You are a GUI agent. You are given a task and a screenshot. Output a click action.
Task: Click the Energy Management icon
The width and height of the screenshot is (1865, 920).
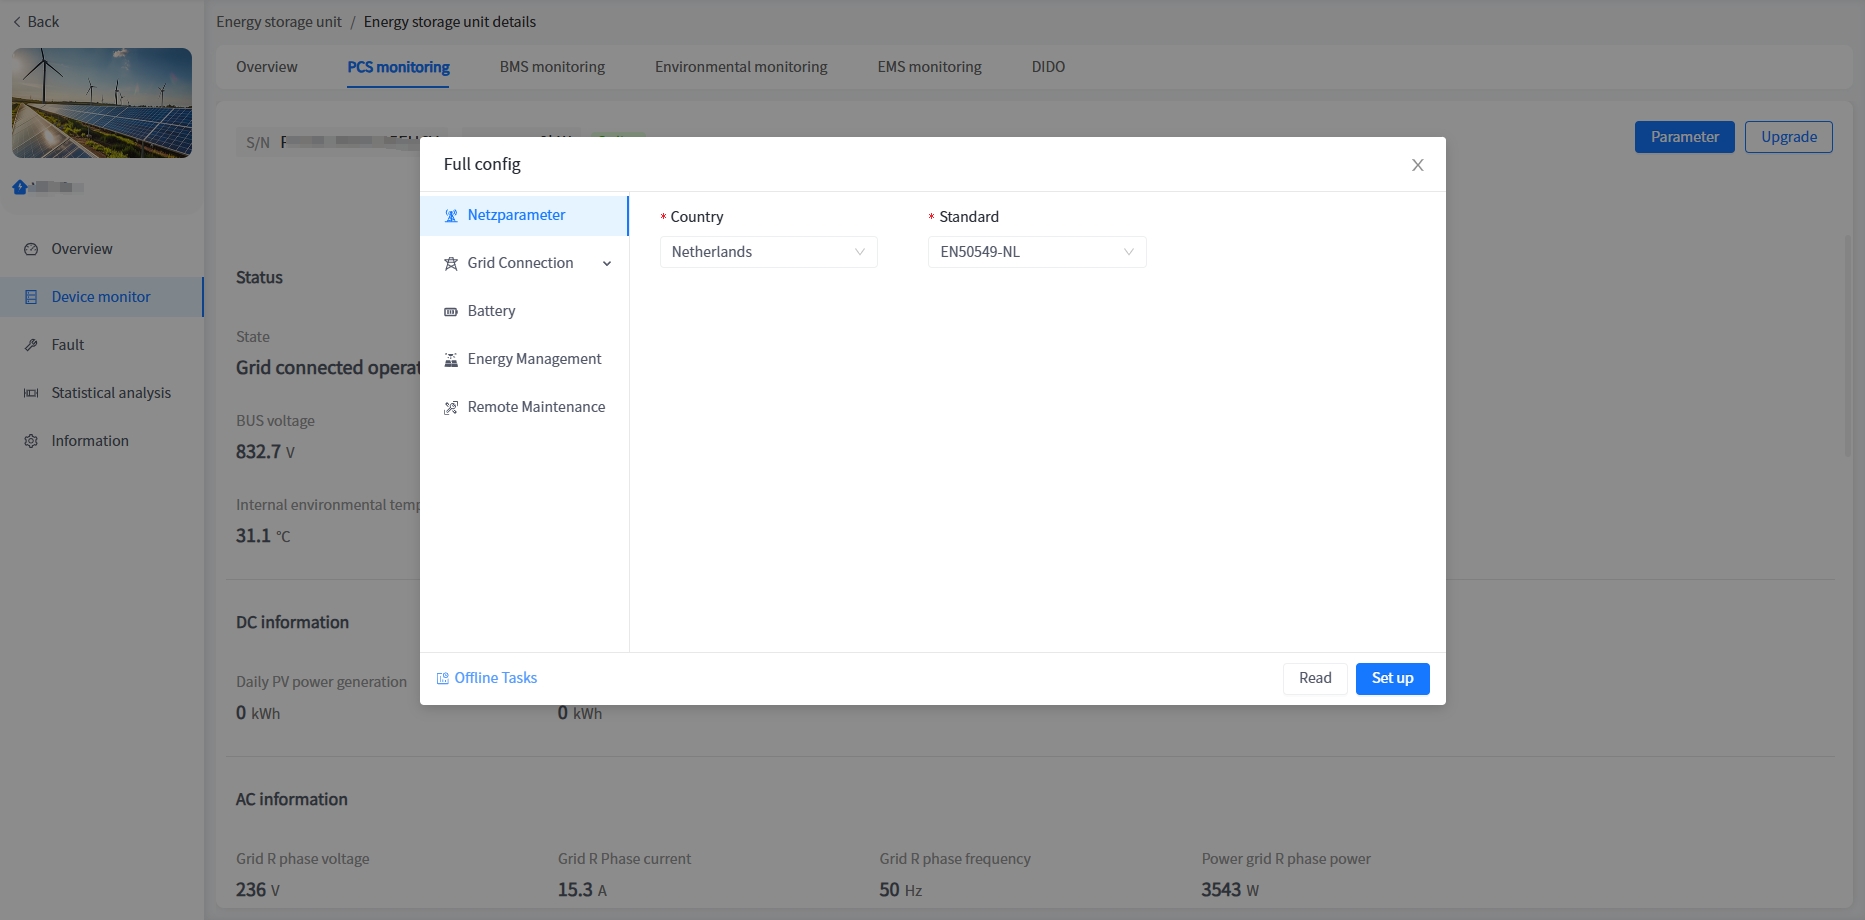tap(451, 360)
